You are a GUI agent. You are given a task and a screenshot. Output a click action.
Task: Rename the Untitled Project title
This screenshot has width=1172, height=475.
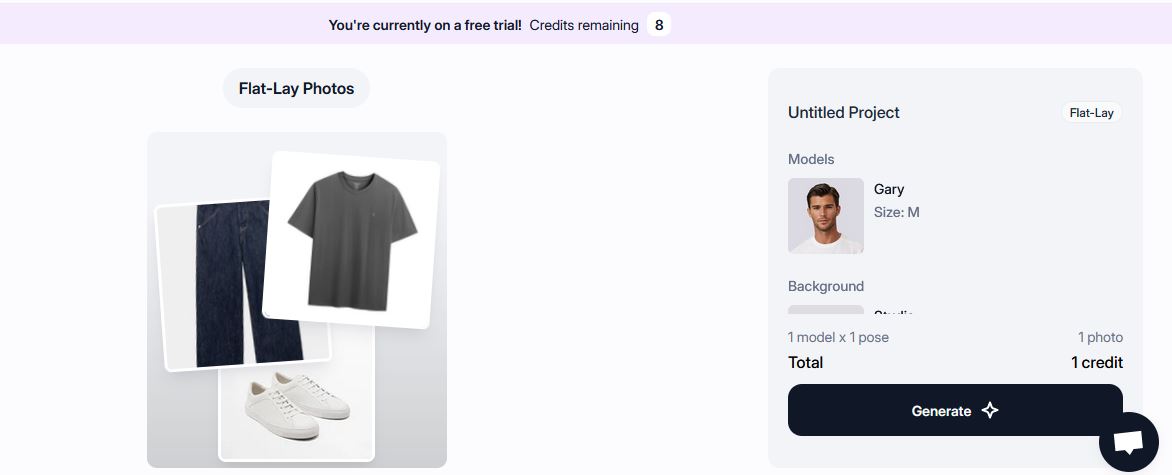tap(843, 113)
